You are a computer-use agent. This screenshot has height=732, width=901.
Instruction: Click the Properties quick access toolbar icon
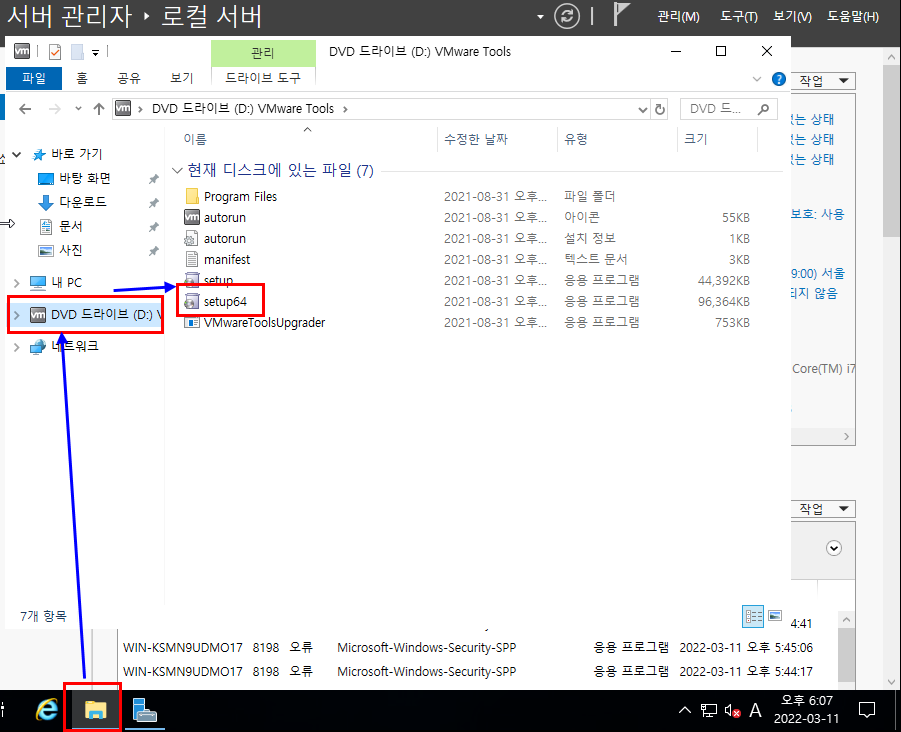pyautogui.click(x=55, y=52)
